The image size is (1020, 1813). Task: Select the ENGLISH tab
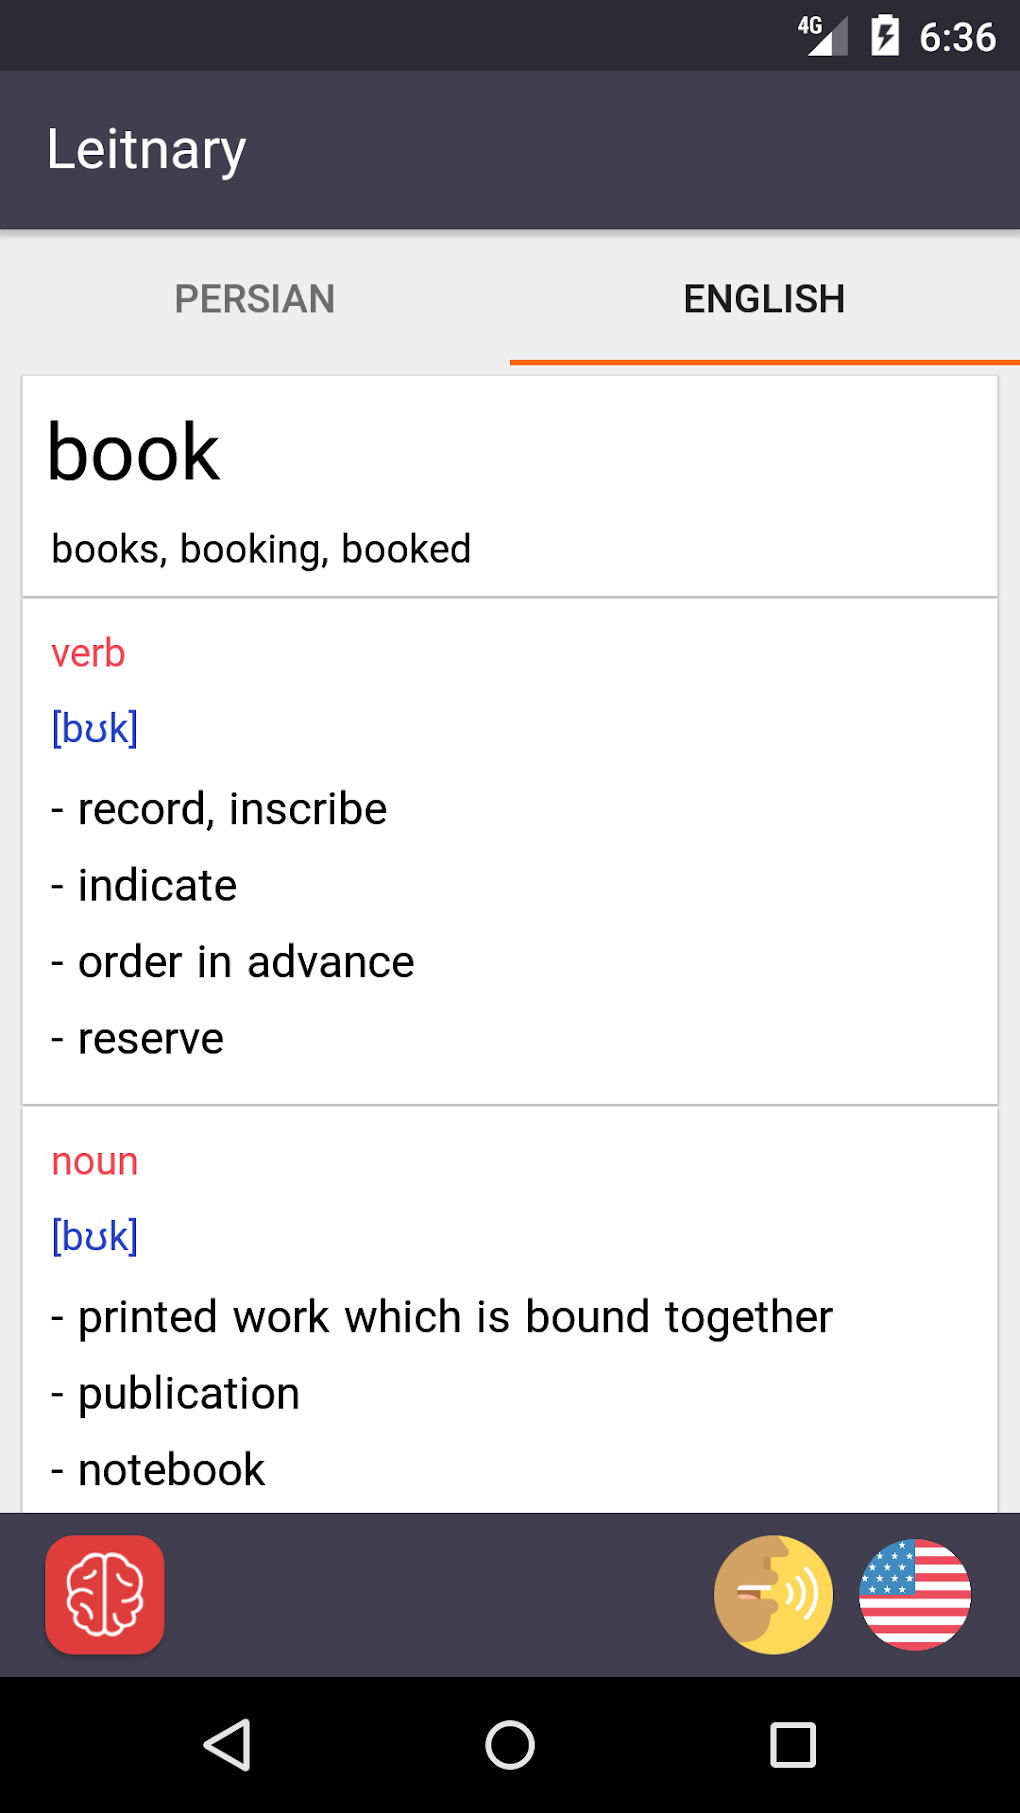coord(764,299)
